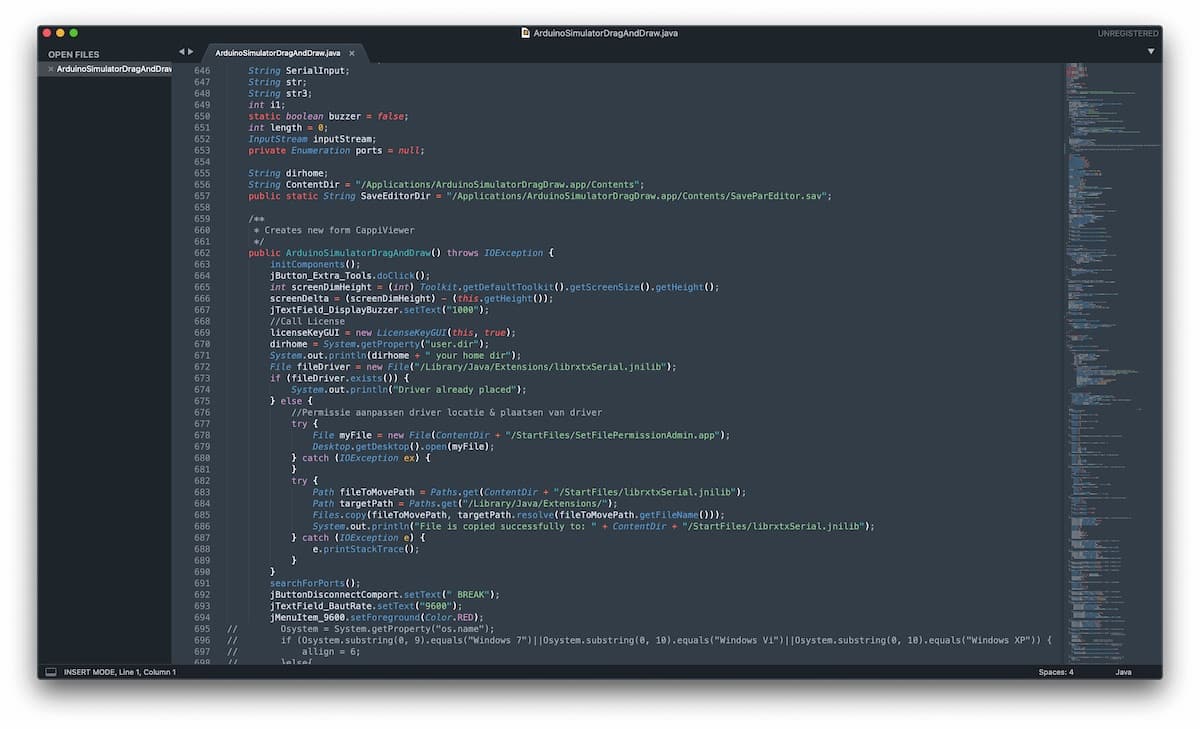
Task: Select the ArduinoSimulatorDragAndDraw.java editor tab
Action: (x=278, y=53)
